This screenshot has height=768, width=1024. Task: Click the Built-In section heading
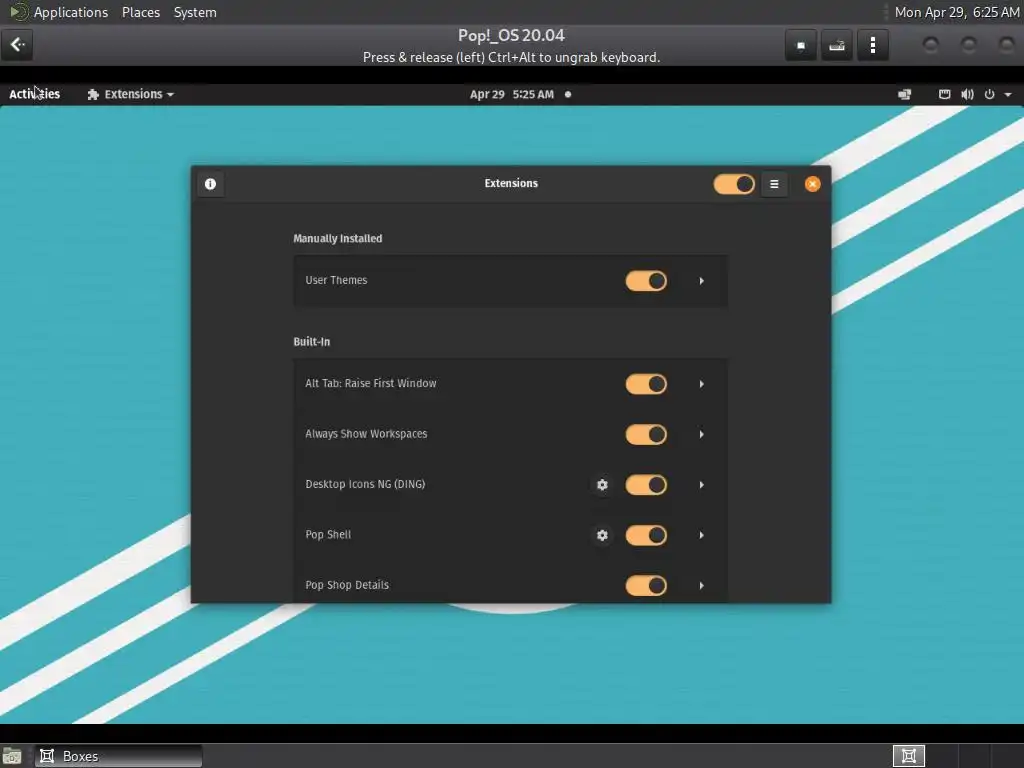tap(312, 342)
